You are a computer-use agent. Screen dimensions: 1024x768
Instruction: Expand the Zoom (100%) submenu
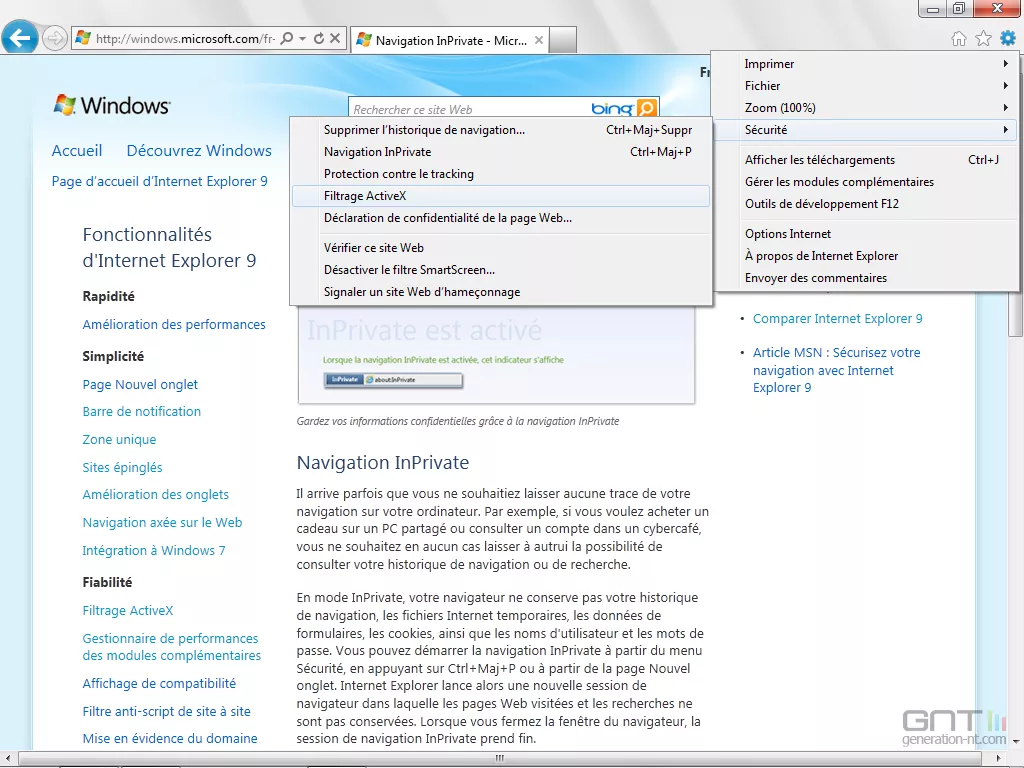point(867,108)
